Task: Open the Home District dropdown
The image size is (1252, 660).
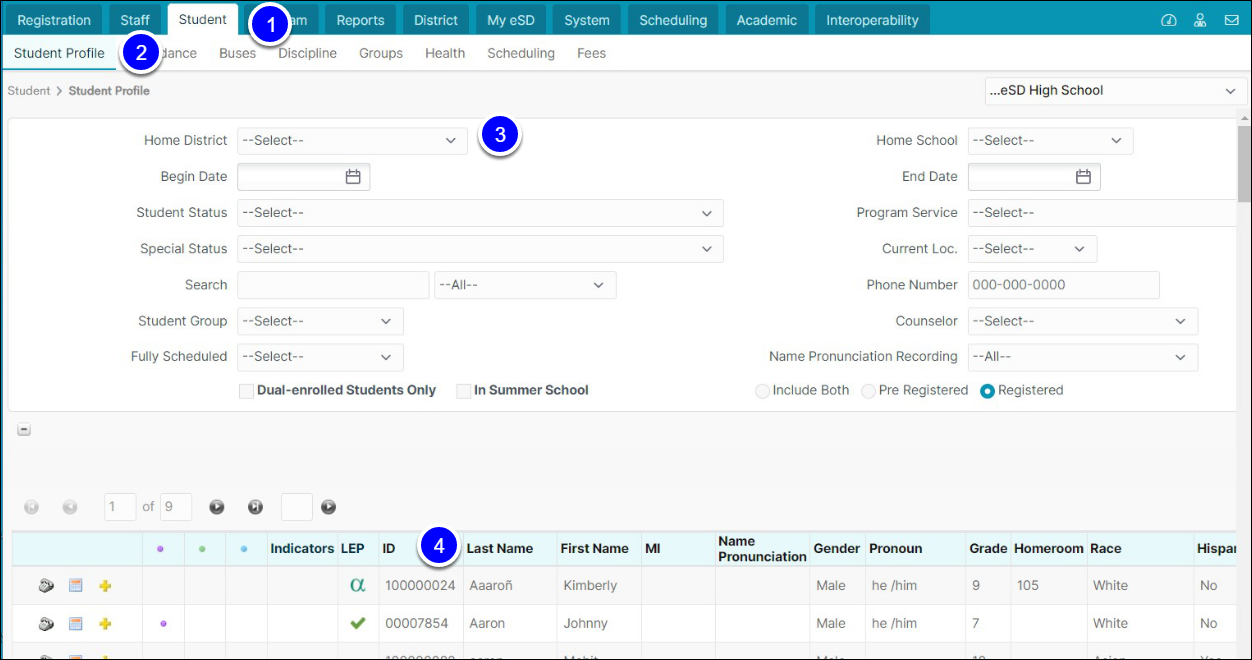Action: pyautogui.click(x=352, y=141)
